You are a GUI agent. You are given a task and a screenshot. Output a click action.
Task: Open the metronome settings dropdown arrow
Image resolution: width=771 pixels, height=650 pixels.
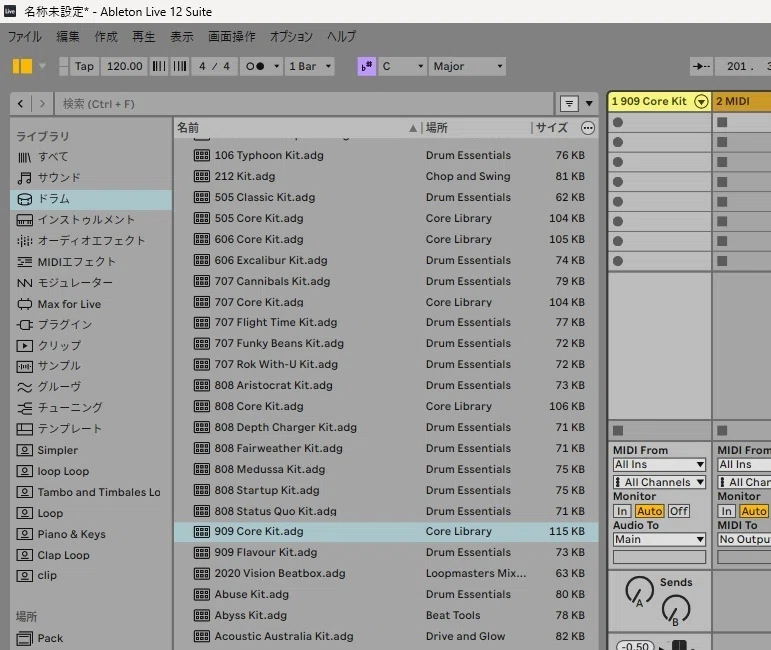click(x=276, y=66)
